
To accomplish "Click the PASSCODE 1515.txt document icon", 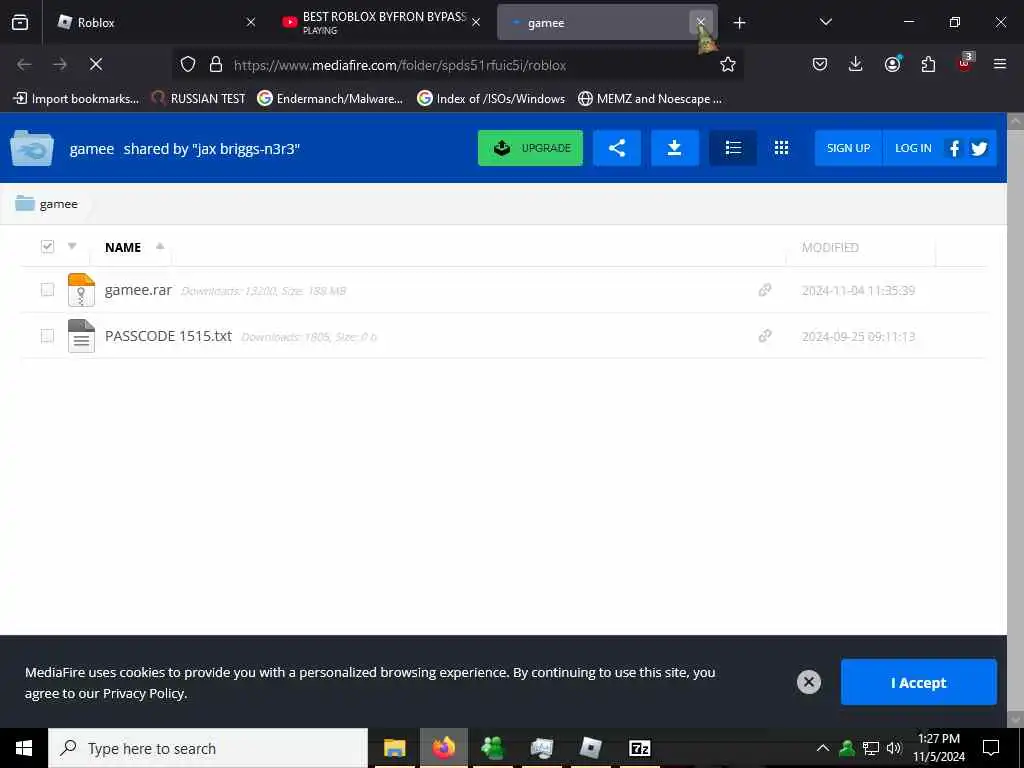I will (x=81, y=336).
